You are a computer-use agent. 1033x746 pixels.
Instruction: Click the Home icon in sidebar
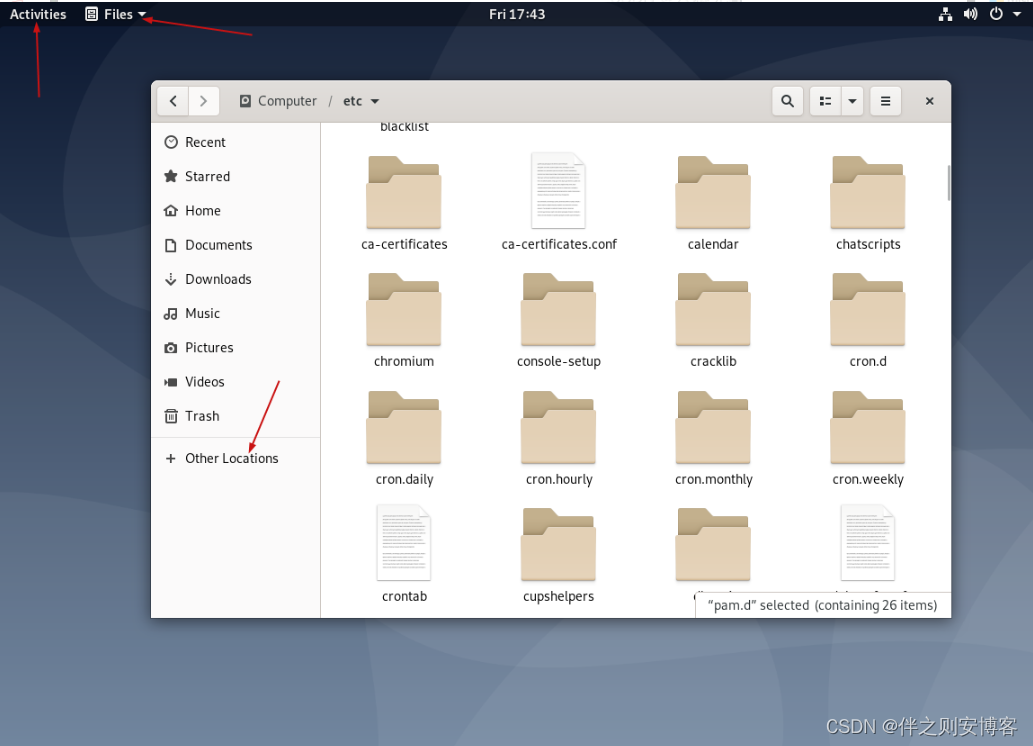click(x=171, y=210)
